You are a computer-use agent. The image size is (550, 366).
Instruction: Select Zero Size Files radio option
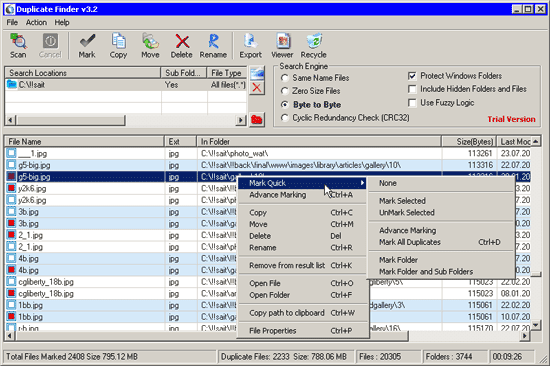click(x=285, y=91)
